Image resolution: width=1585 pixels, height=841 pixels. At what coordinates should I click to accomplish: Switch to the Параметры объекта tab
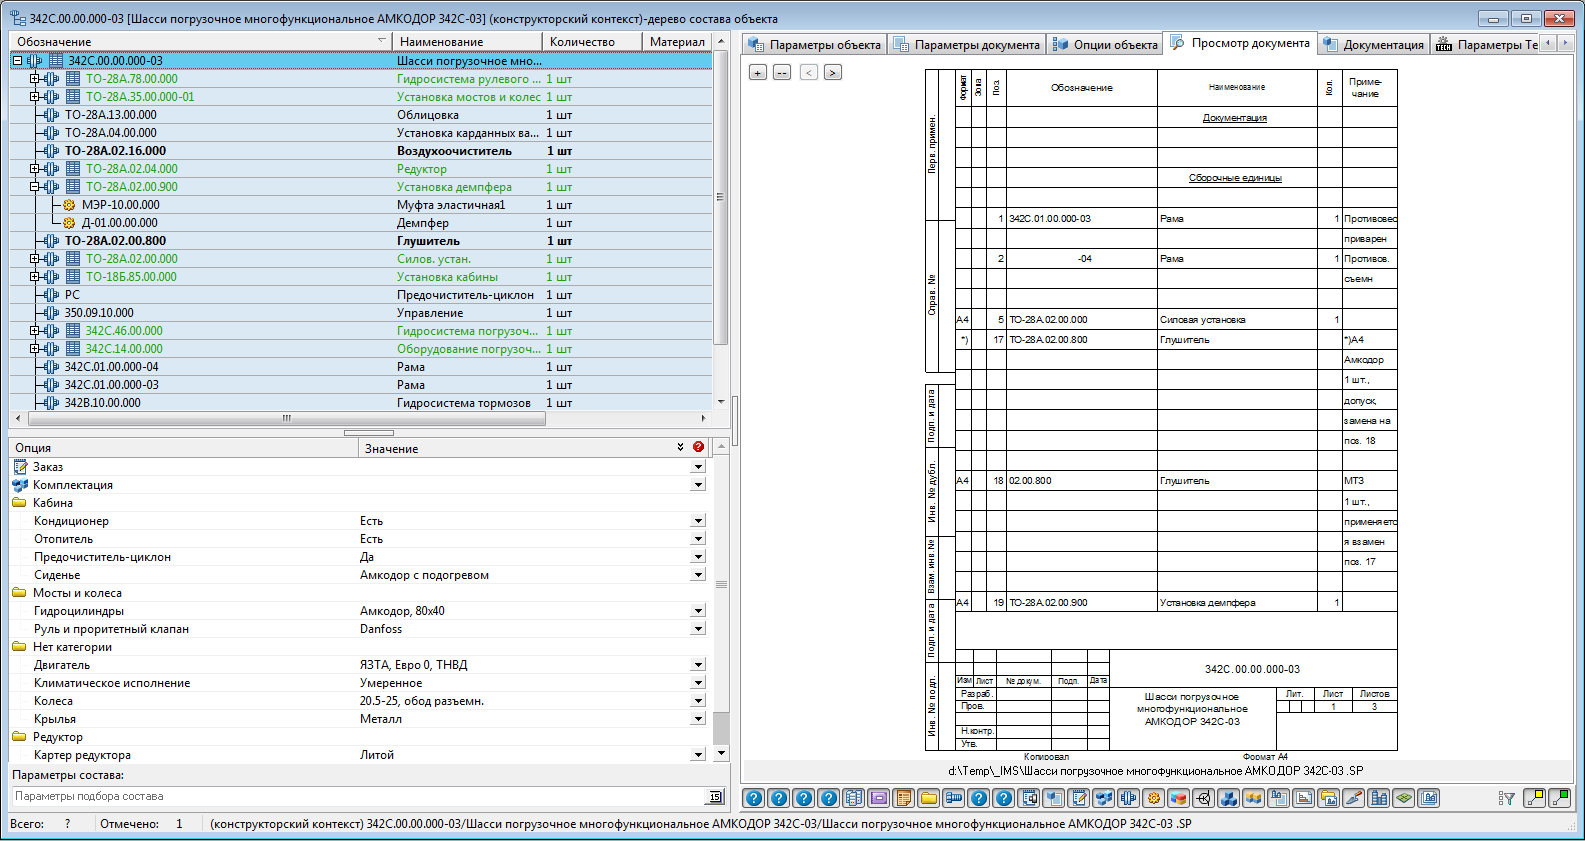point(815,44)
